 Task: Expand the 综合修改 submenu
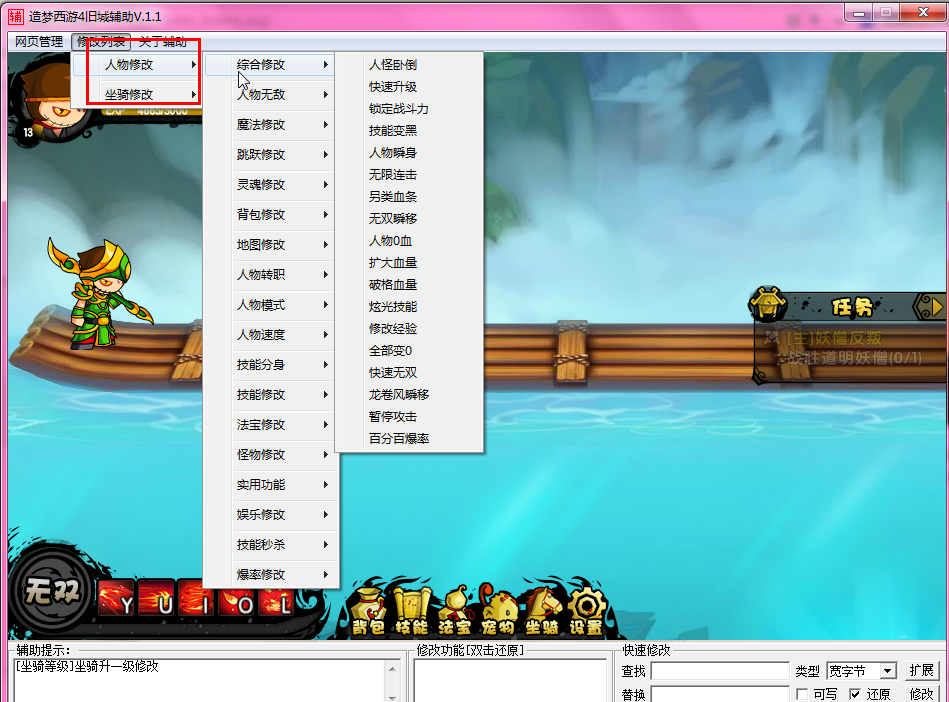270,65
